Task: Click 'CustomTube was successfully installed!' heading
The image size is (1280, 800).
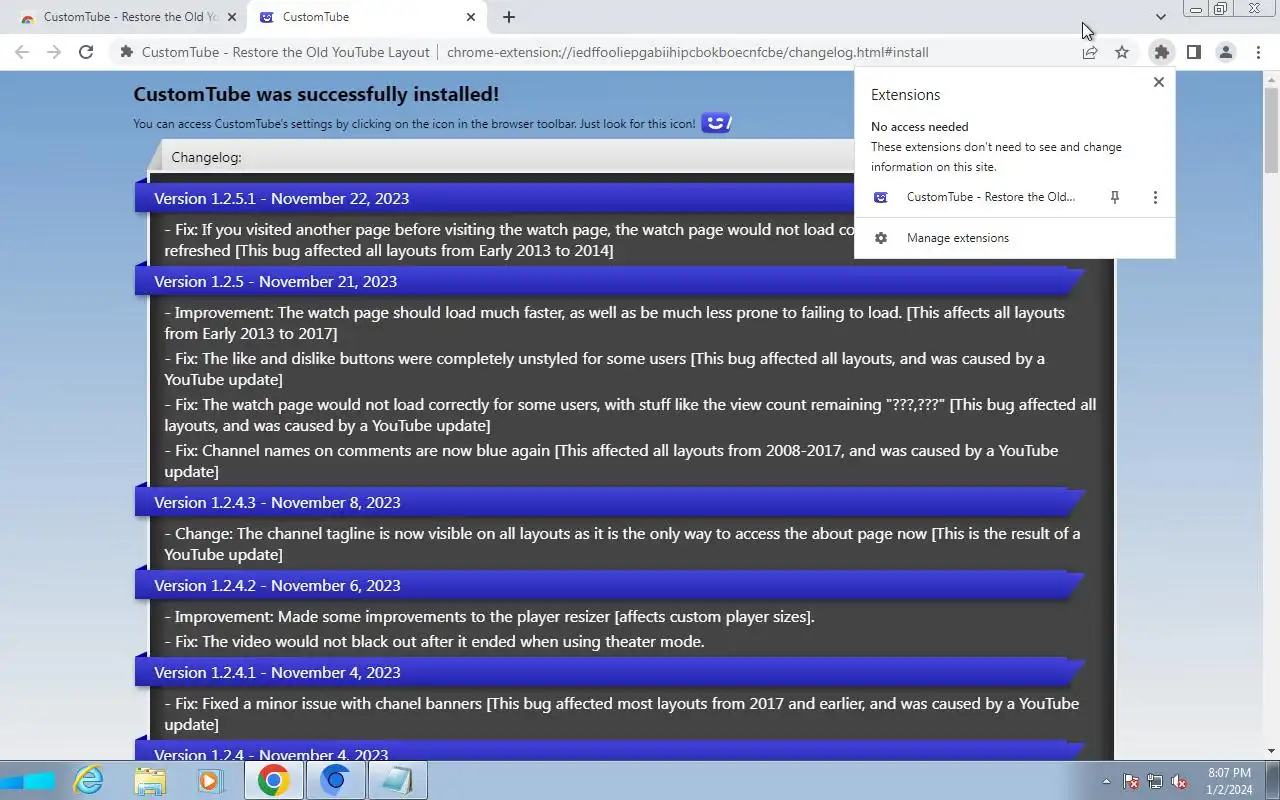Action: point(316,94)
